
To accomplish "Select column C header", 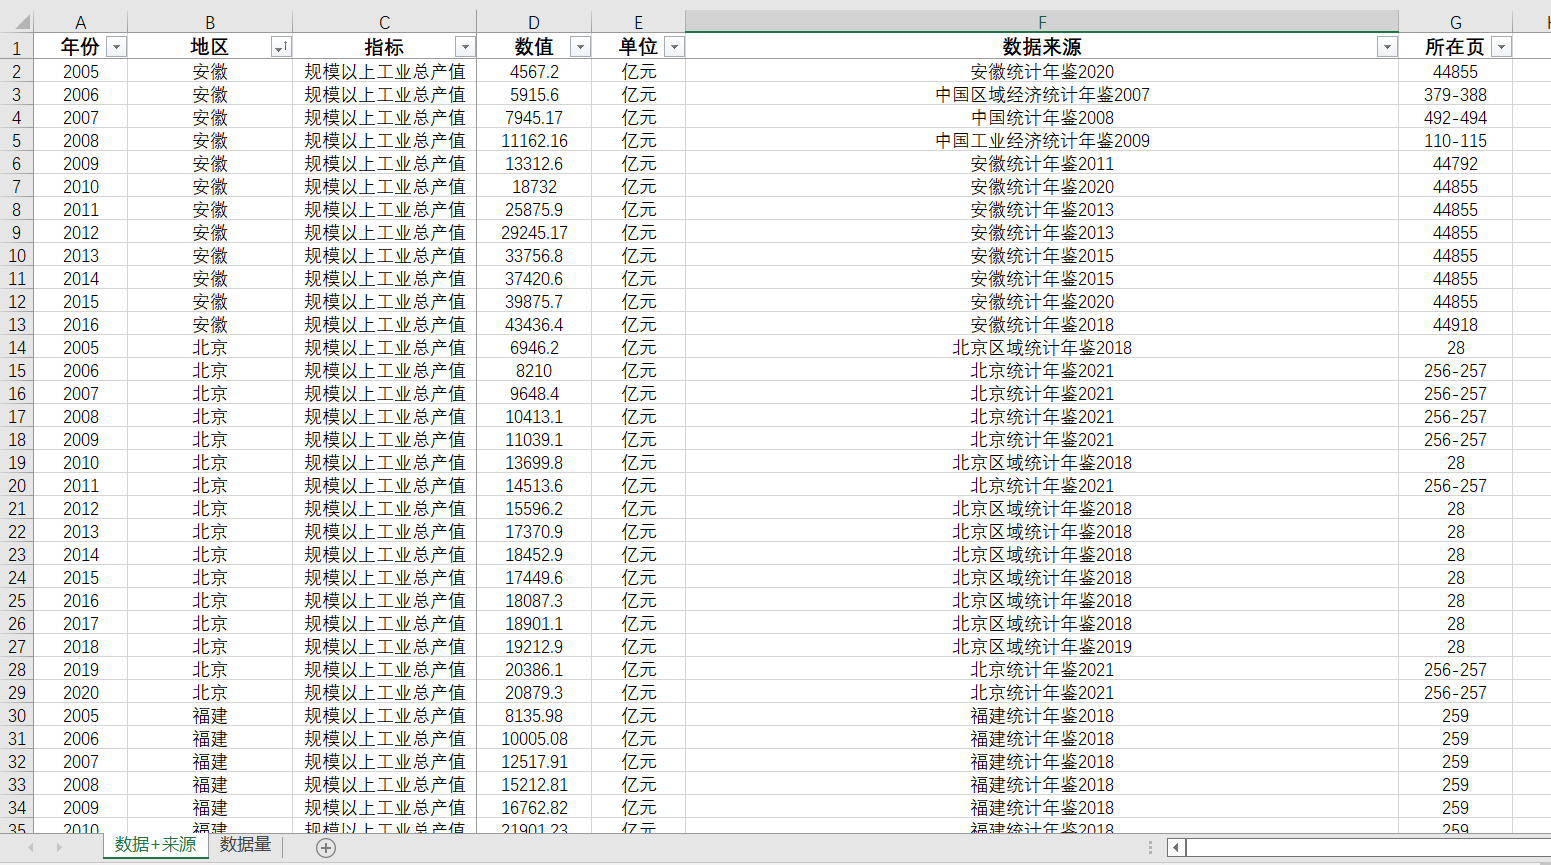I will click(384, 22).
